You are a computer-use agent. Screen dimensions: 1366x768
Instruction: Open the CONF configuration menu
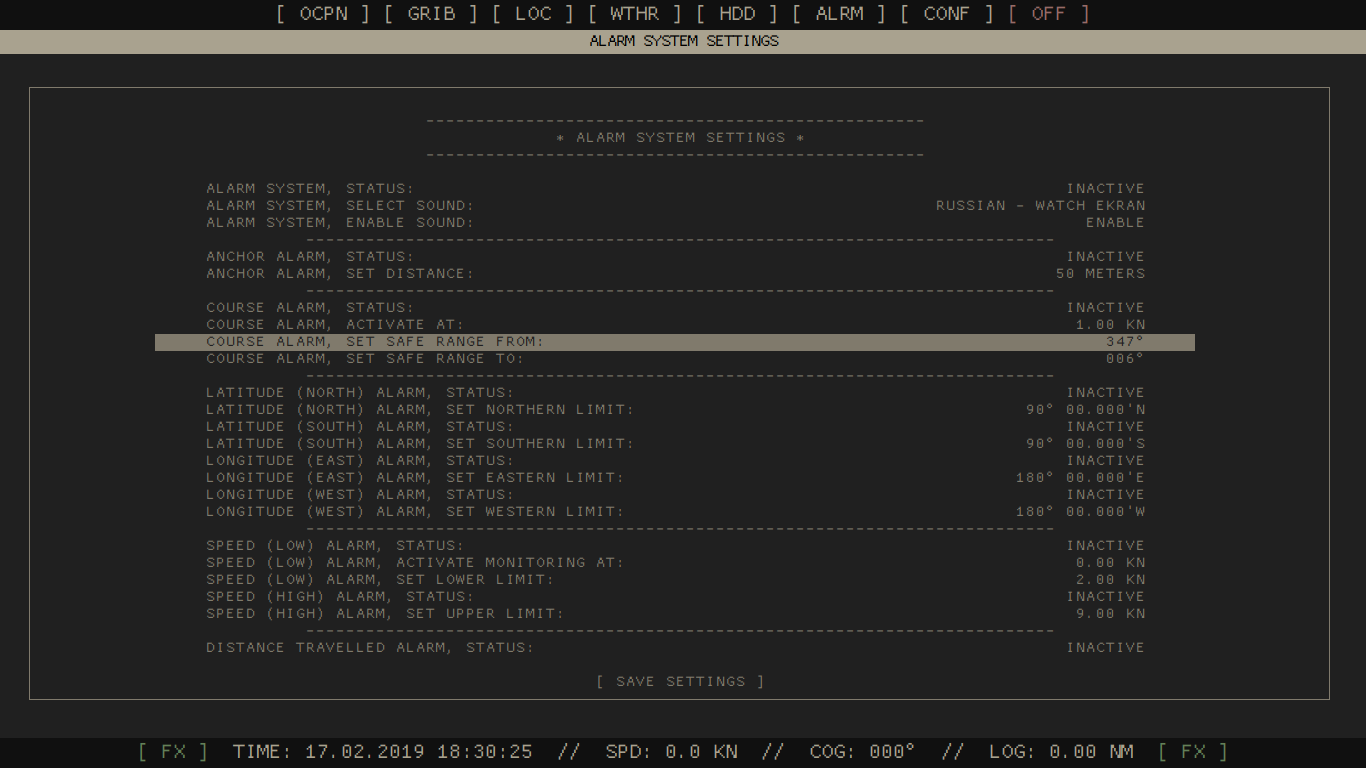tap(947, 14)
